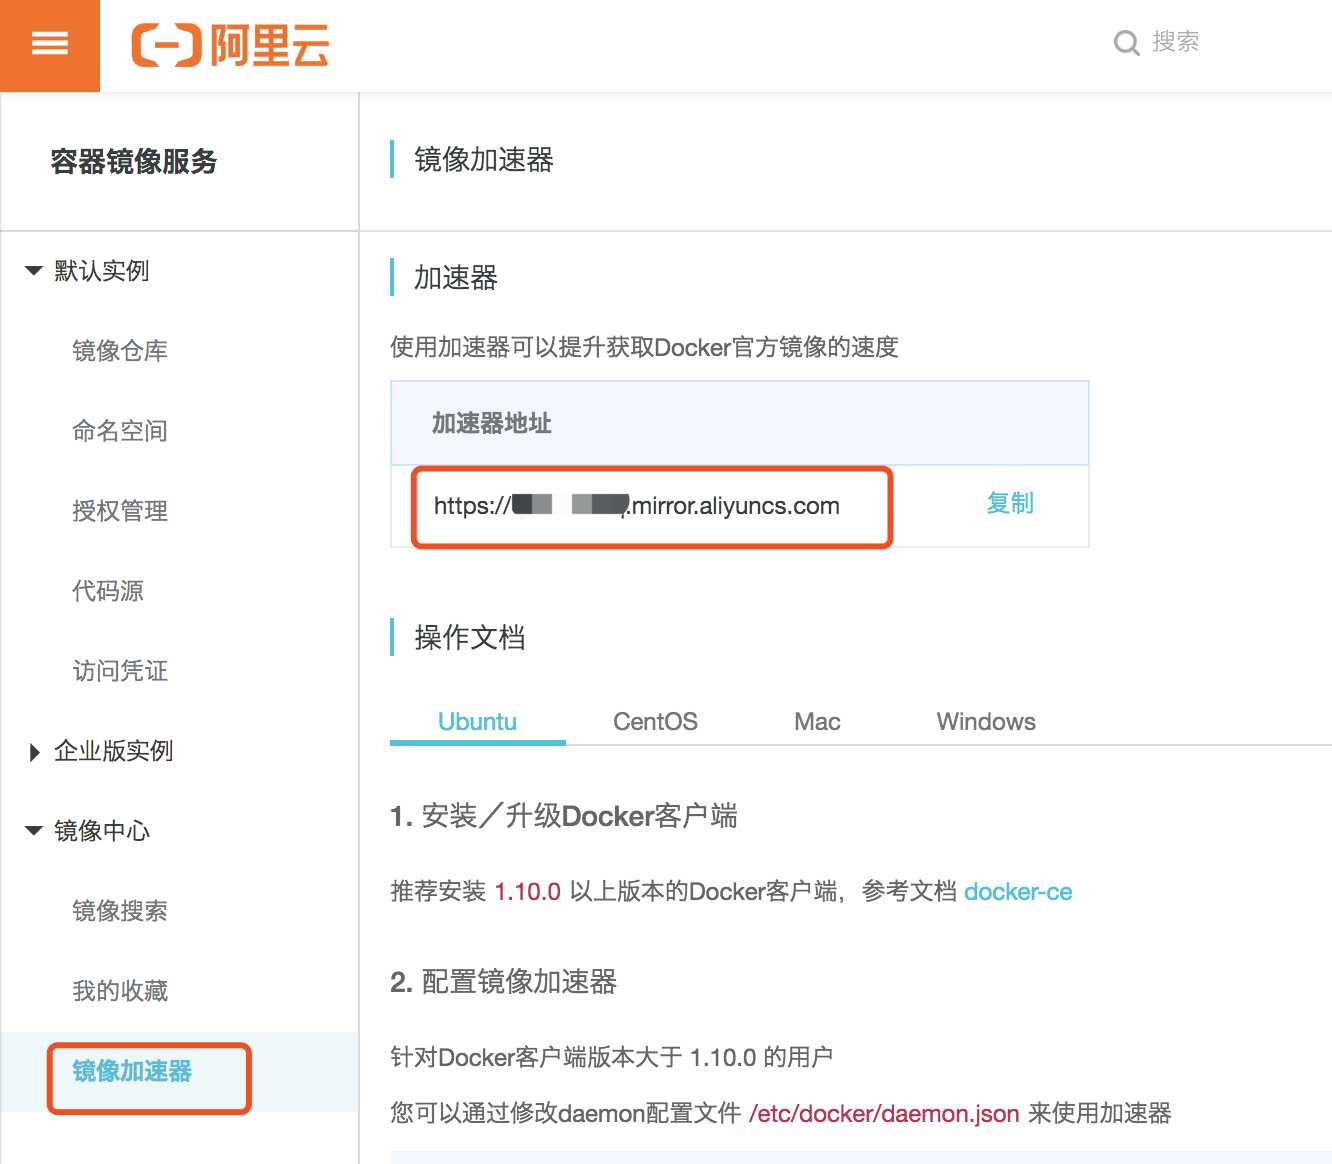This screenshot has height=1164, width=1332.
Task: Click the 1. 安装／升级Docker客户端 heading
Action: coord(564,817)
